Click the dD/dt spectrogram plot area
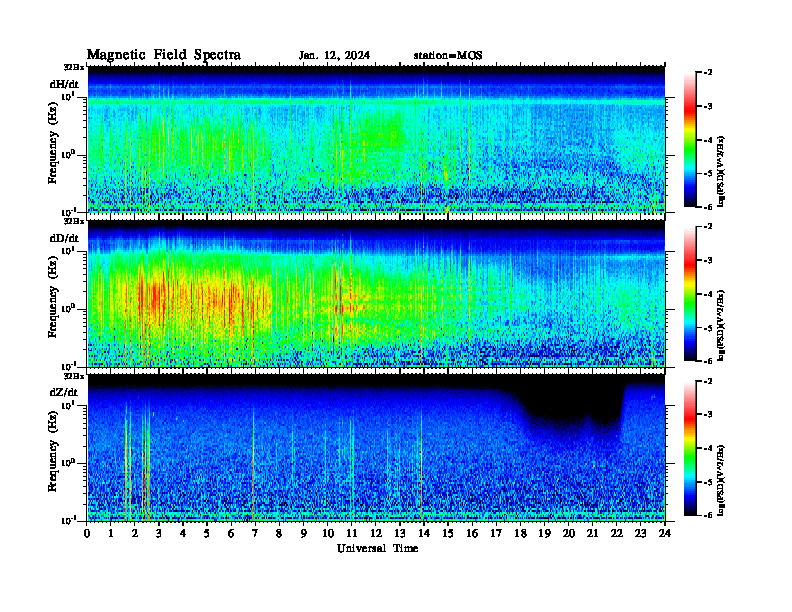 pyautogui.click(x=376, y=293)
